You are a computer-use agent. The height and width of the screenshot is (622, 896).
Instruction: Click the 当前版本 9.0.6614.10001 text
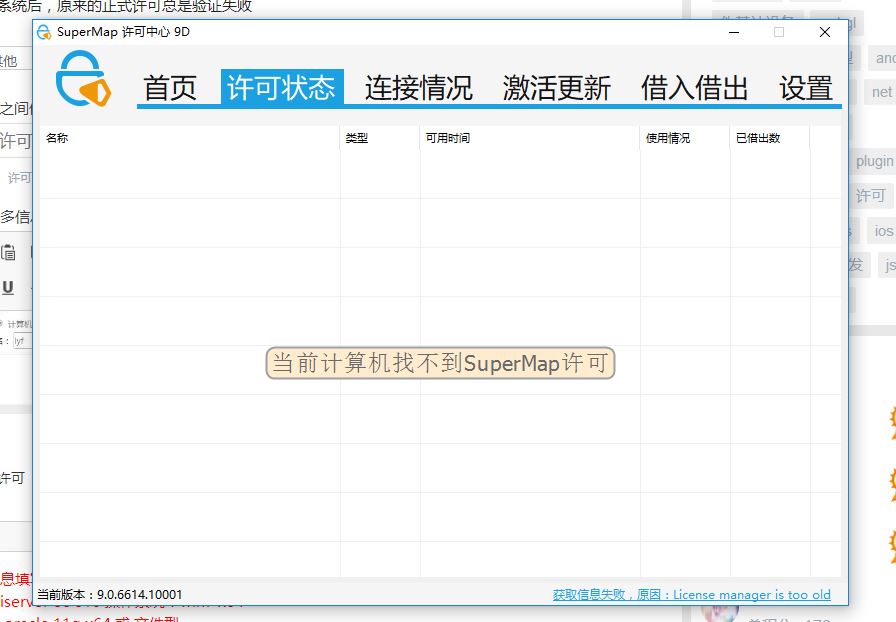(x=110, y=595)
